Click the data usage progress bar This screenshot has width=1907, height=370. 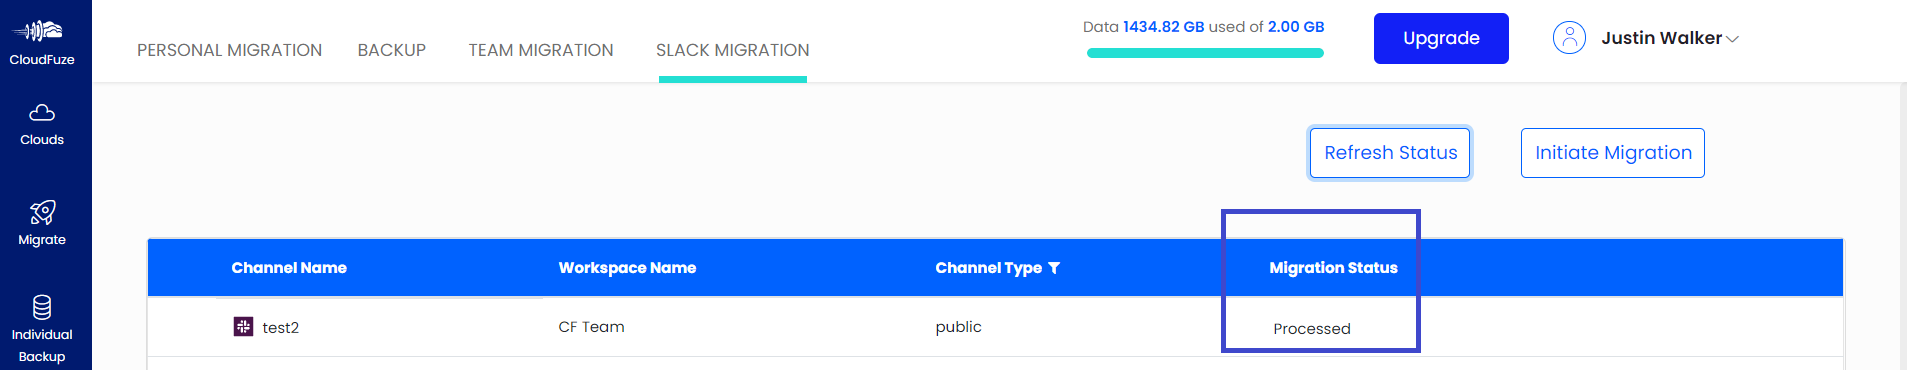[1205, 53]
